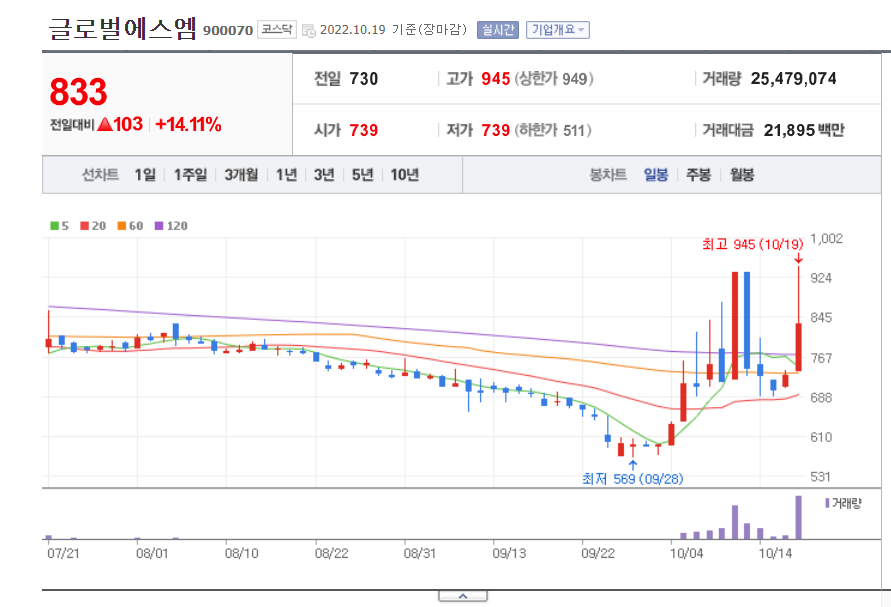Click the 거래량 volume legend marker
891x607 pixels.
click(827, 503)
